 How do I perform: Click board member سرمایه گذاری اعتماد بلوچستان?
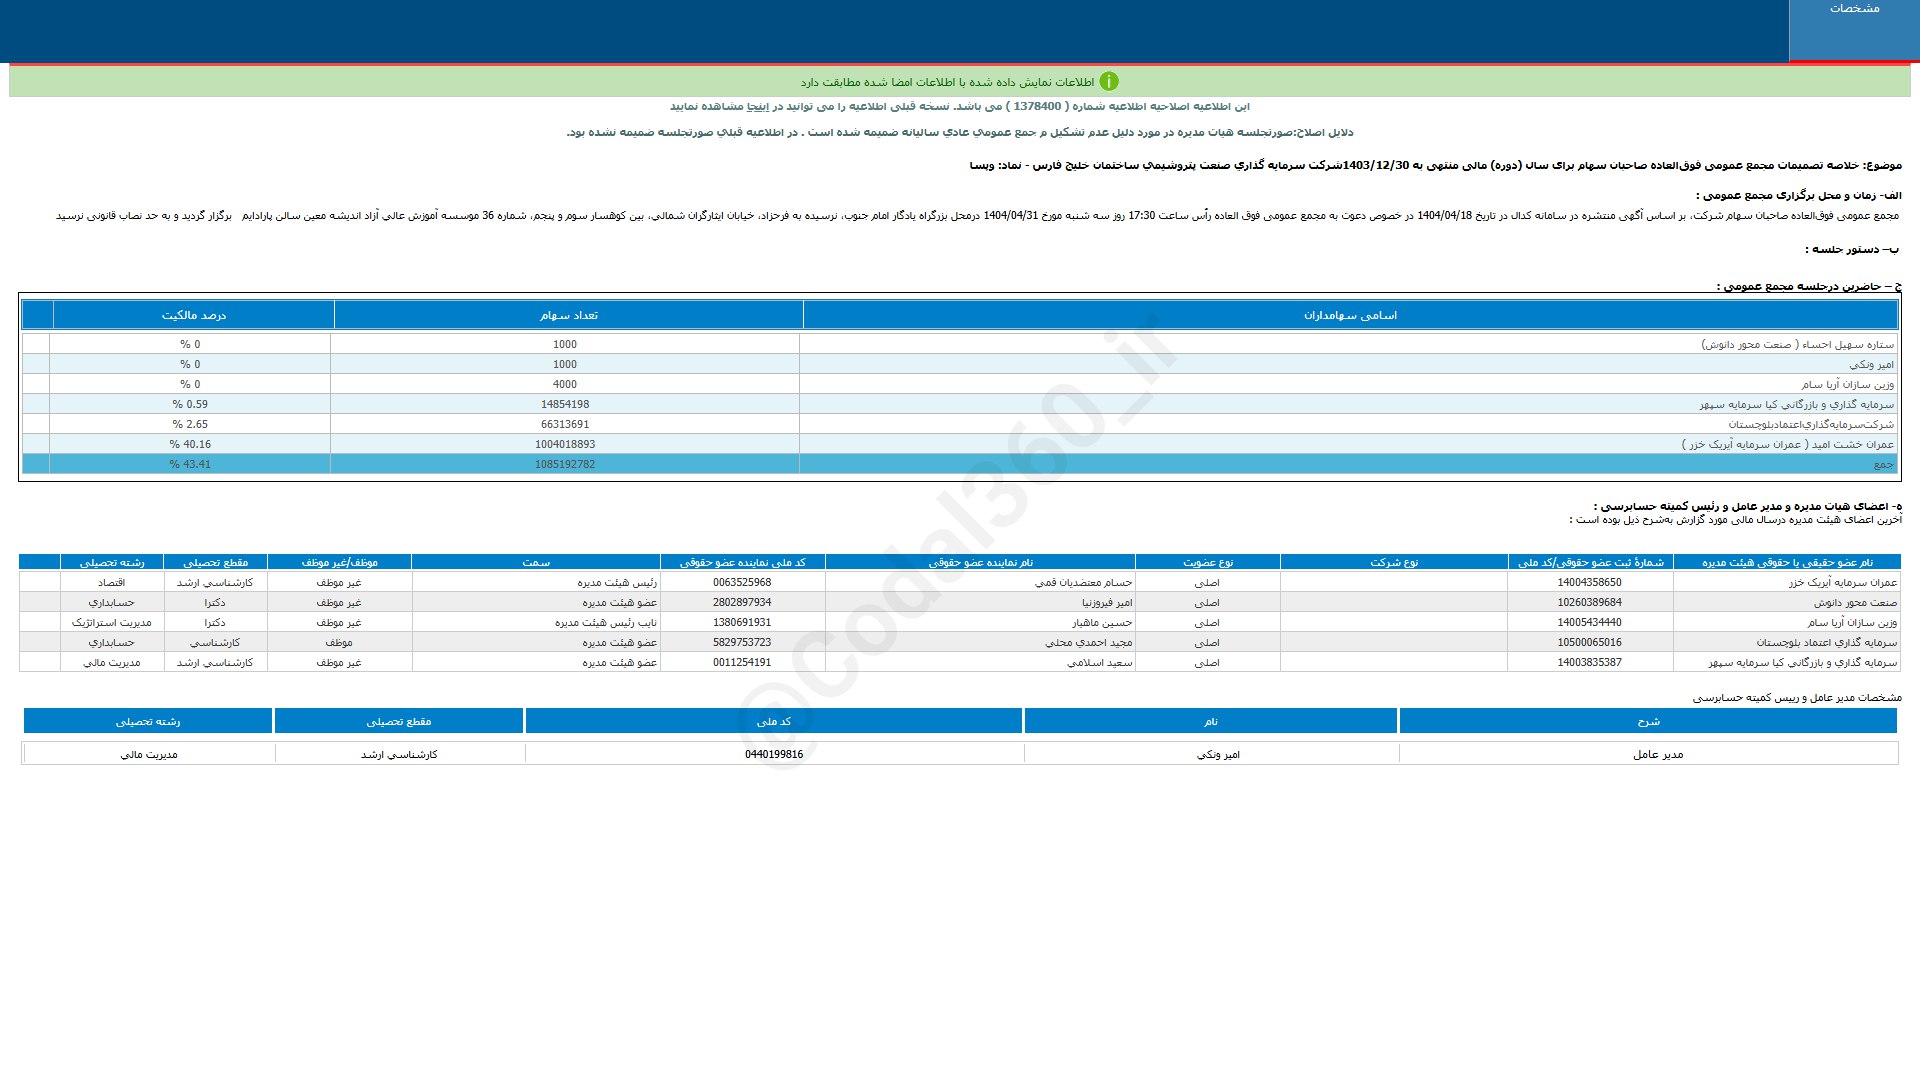pos(1826,642)
